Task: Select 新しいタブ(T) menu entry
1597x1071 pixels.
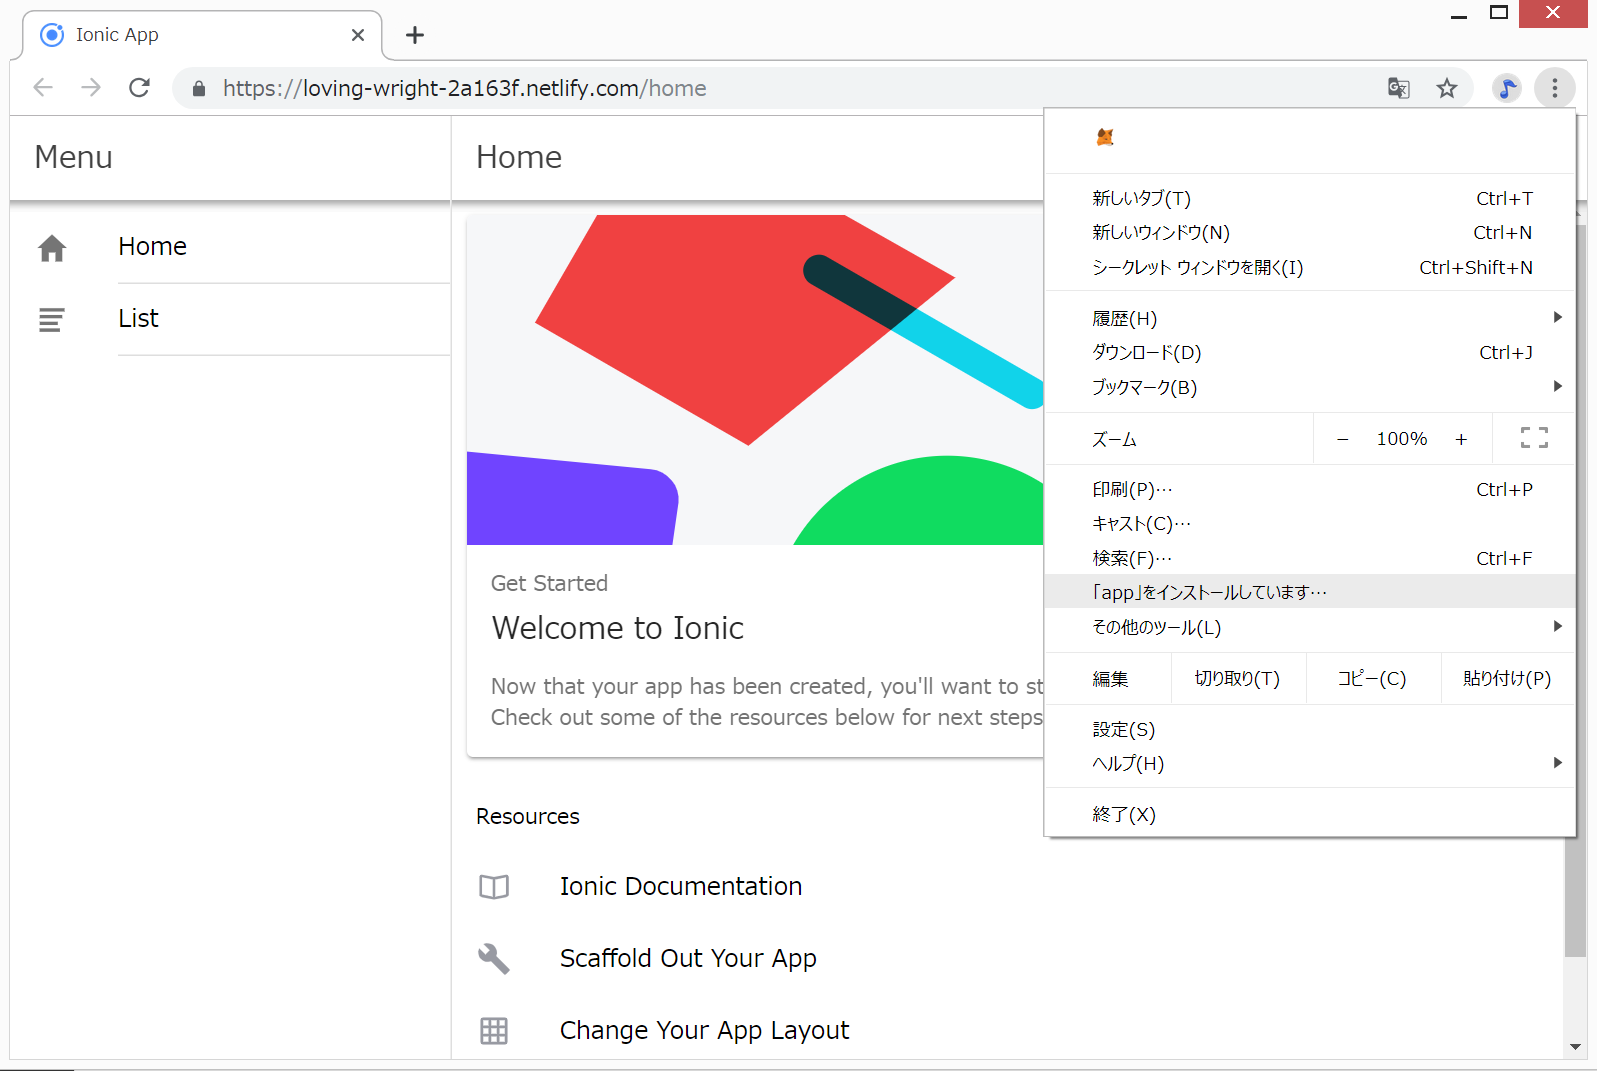Action: (x=1310, y=198)
